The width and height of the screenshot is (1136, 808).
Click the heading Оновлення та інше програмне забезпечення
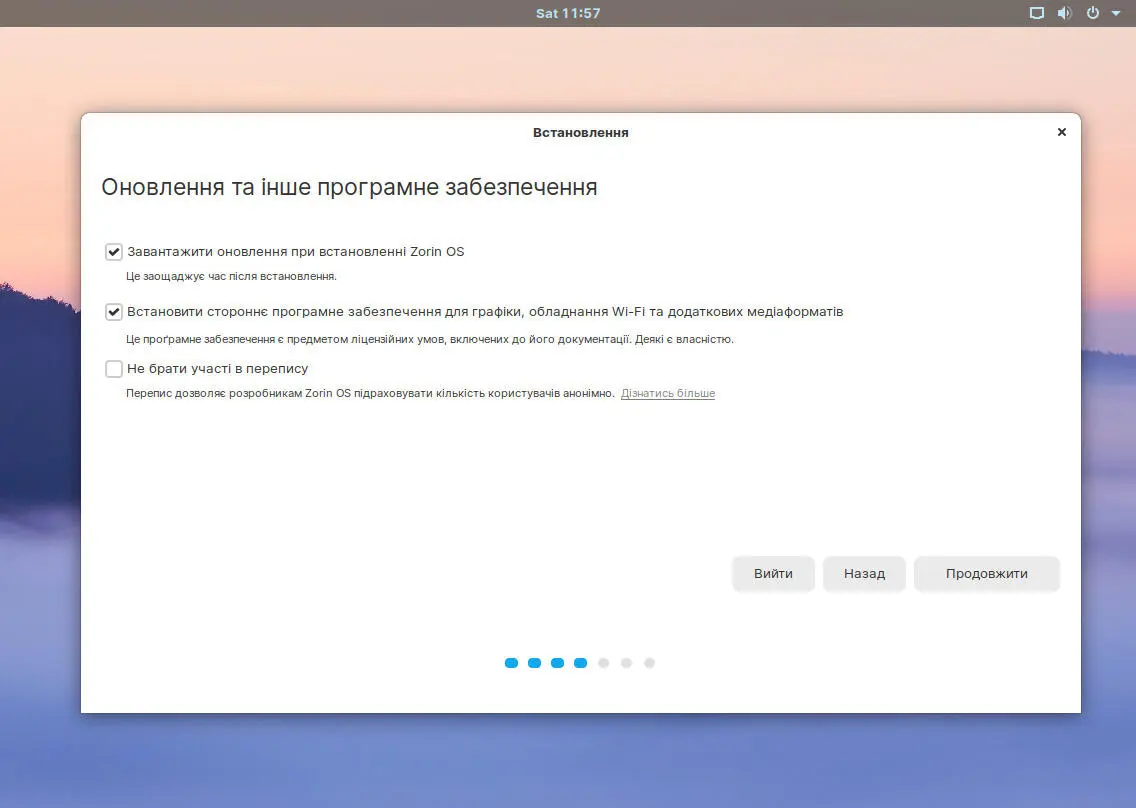click(x=349, y=187)
